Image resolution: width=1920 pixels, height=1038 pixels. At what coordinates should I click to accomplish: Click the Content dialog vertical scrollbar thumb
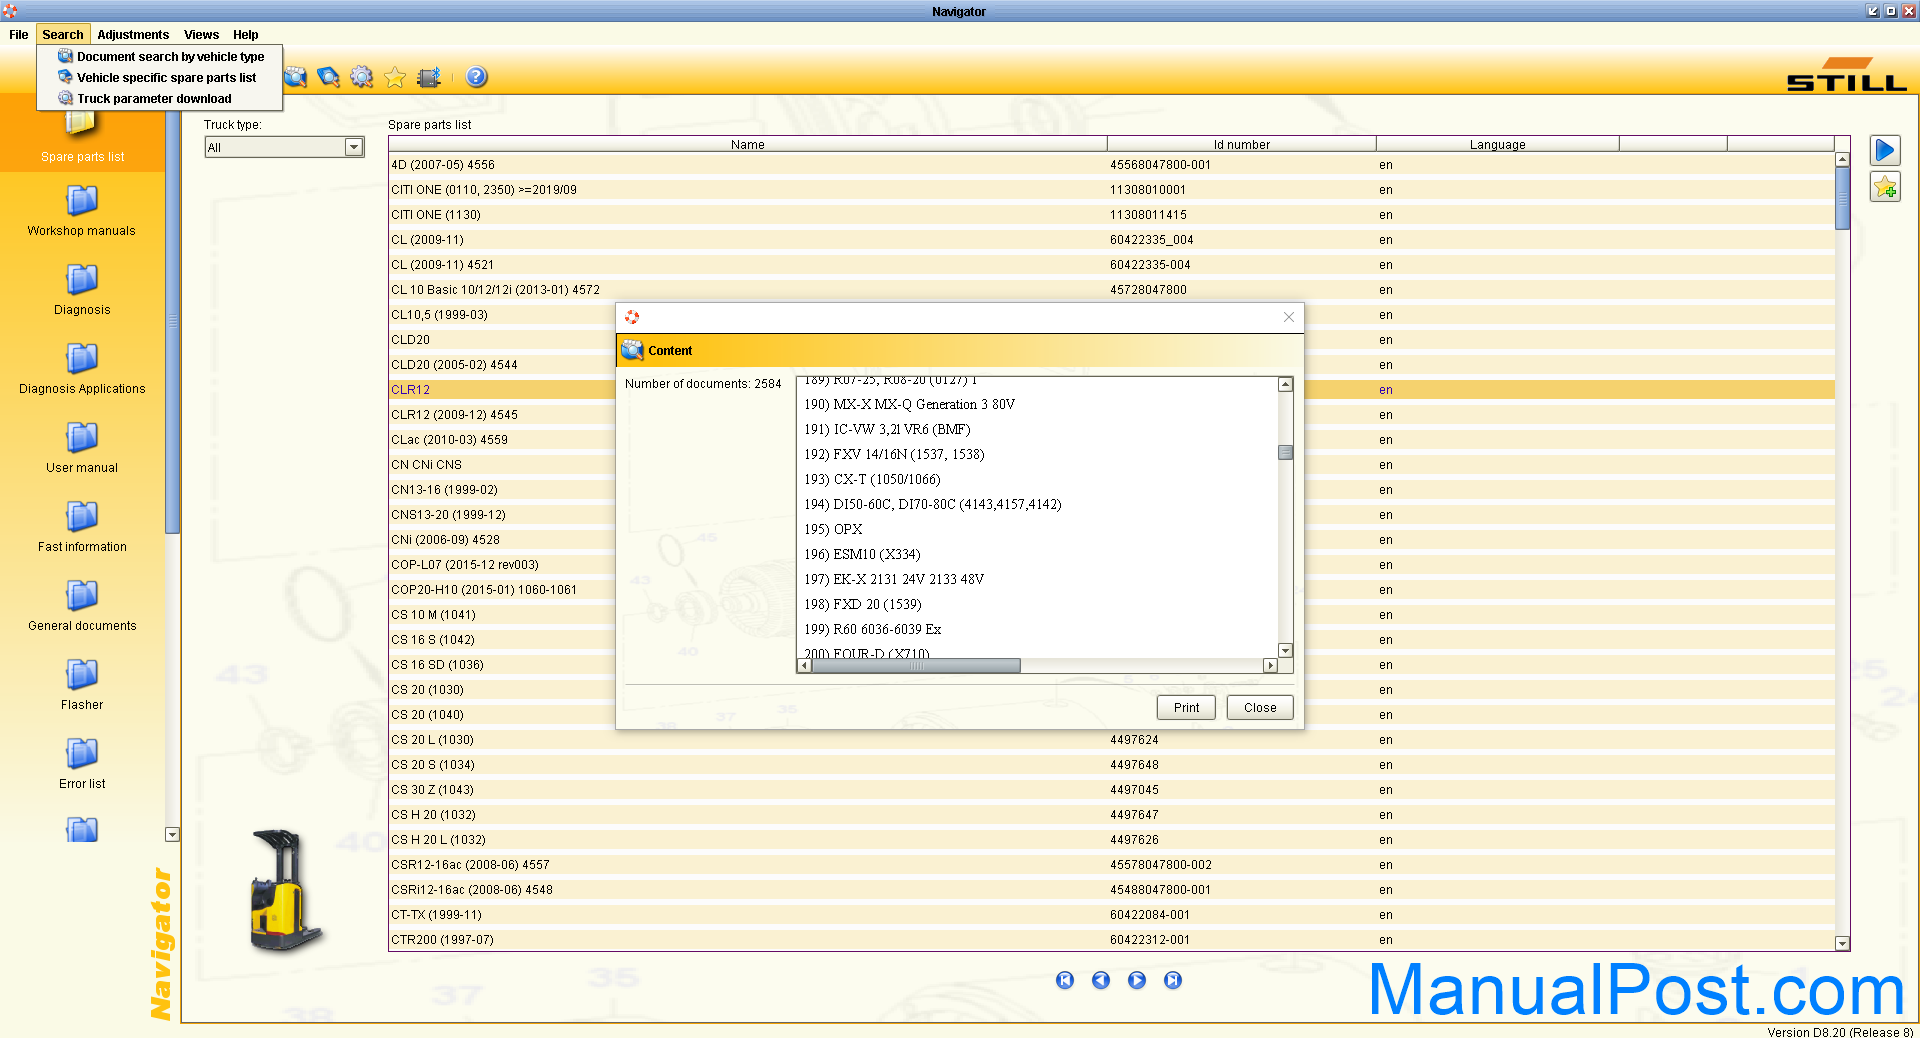point(1286,452)
